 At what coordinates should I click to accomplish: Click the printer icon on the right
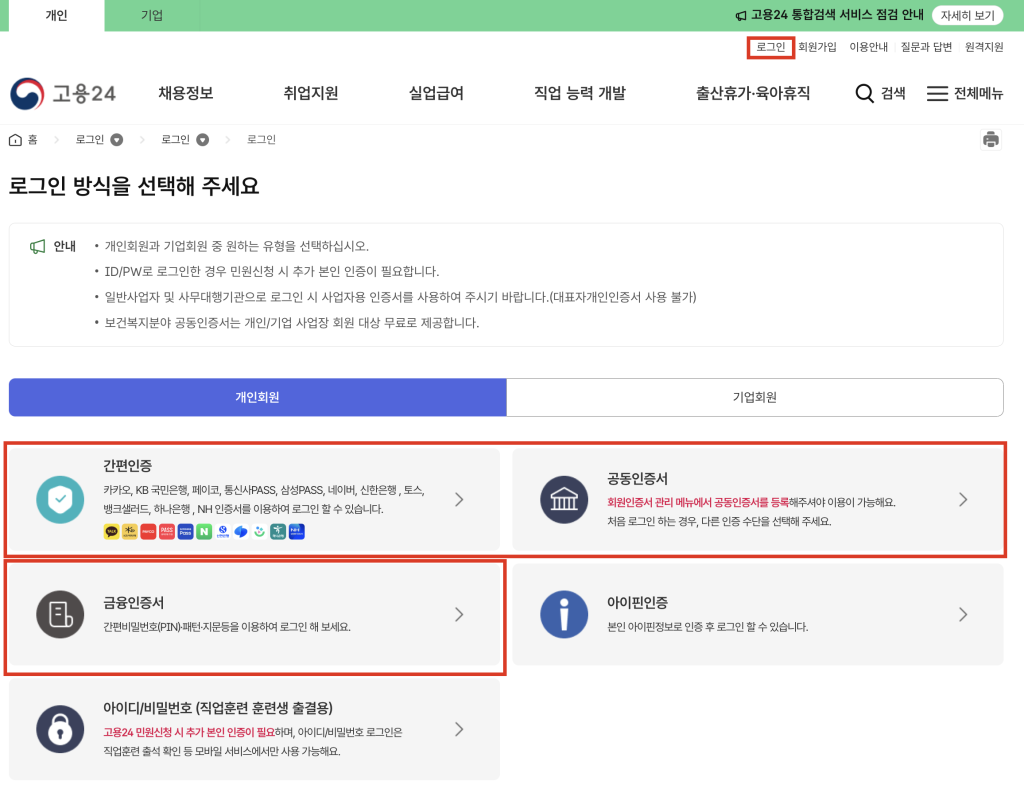pos(991,140)
